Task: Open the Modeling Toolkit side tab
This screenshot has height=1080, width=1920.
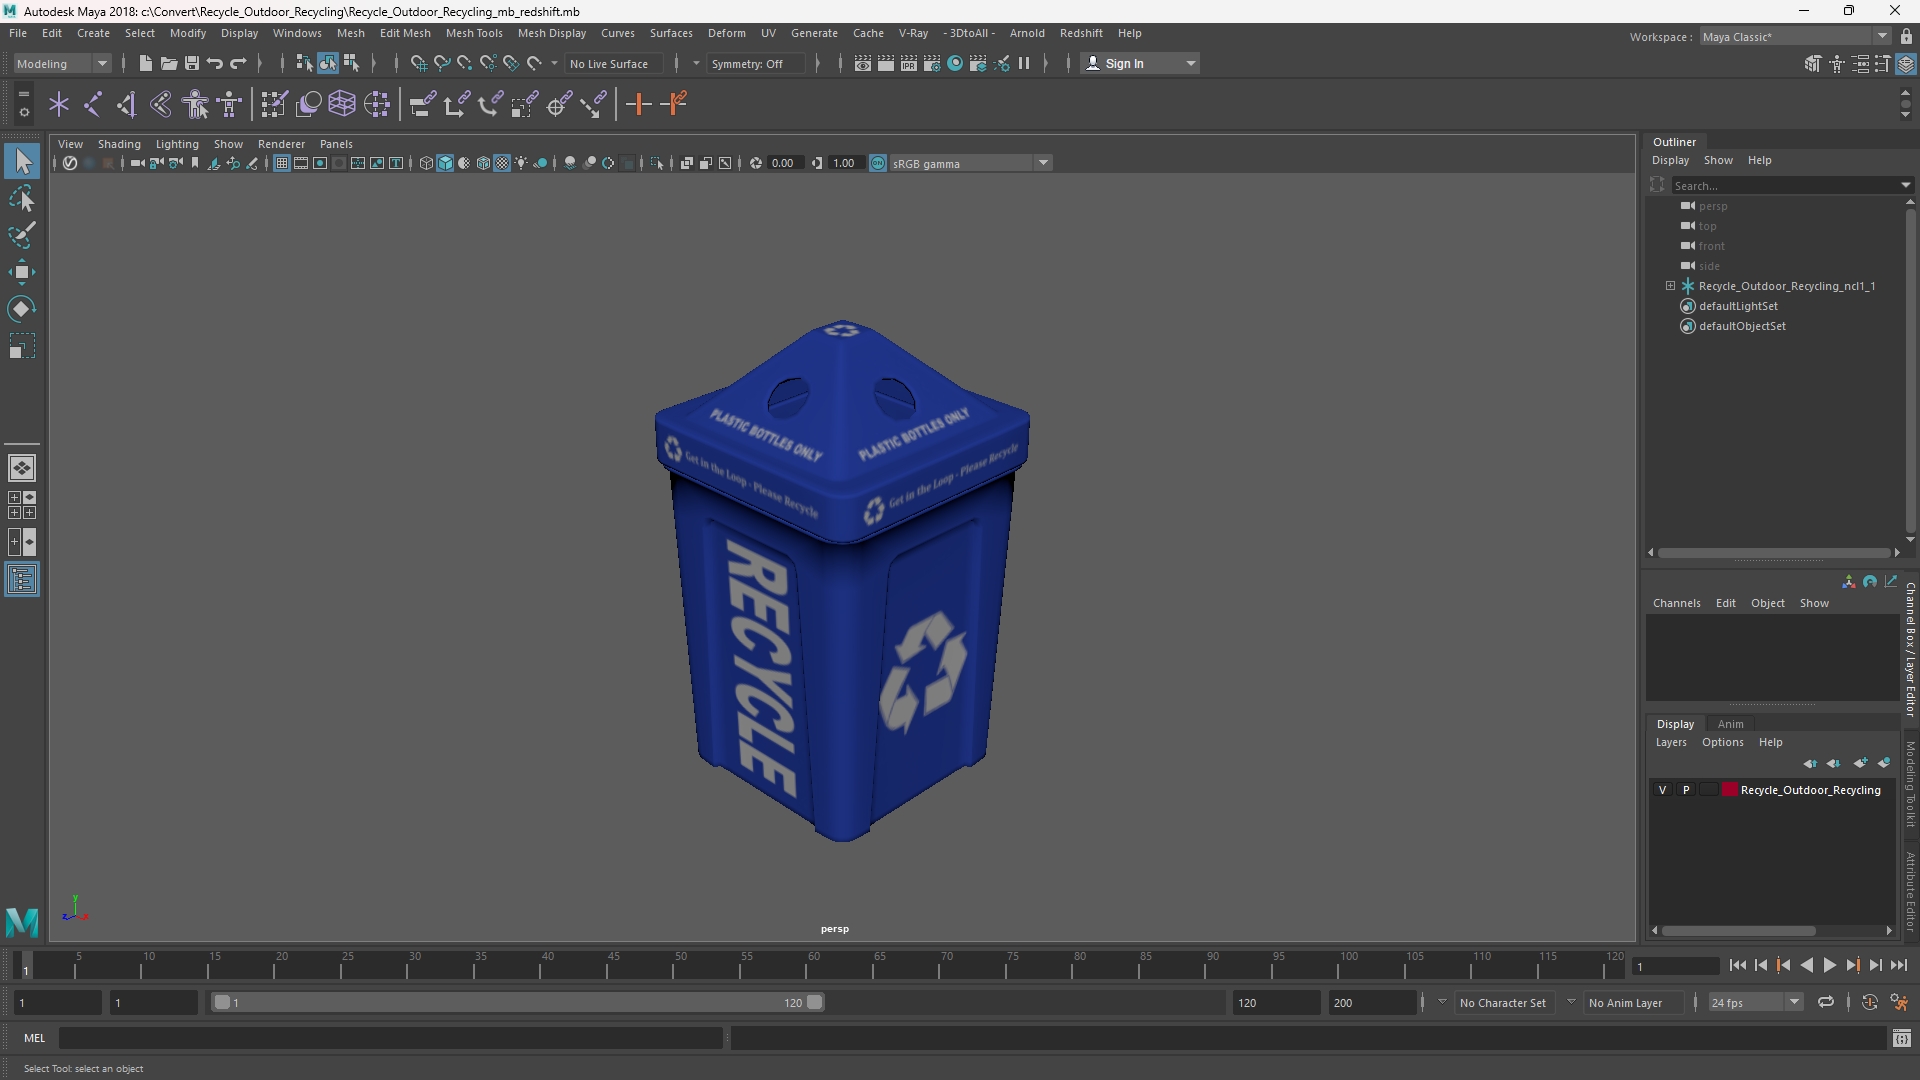Action: (x=1910, y=783)
